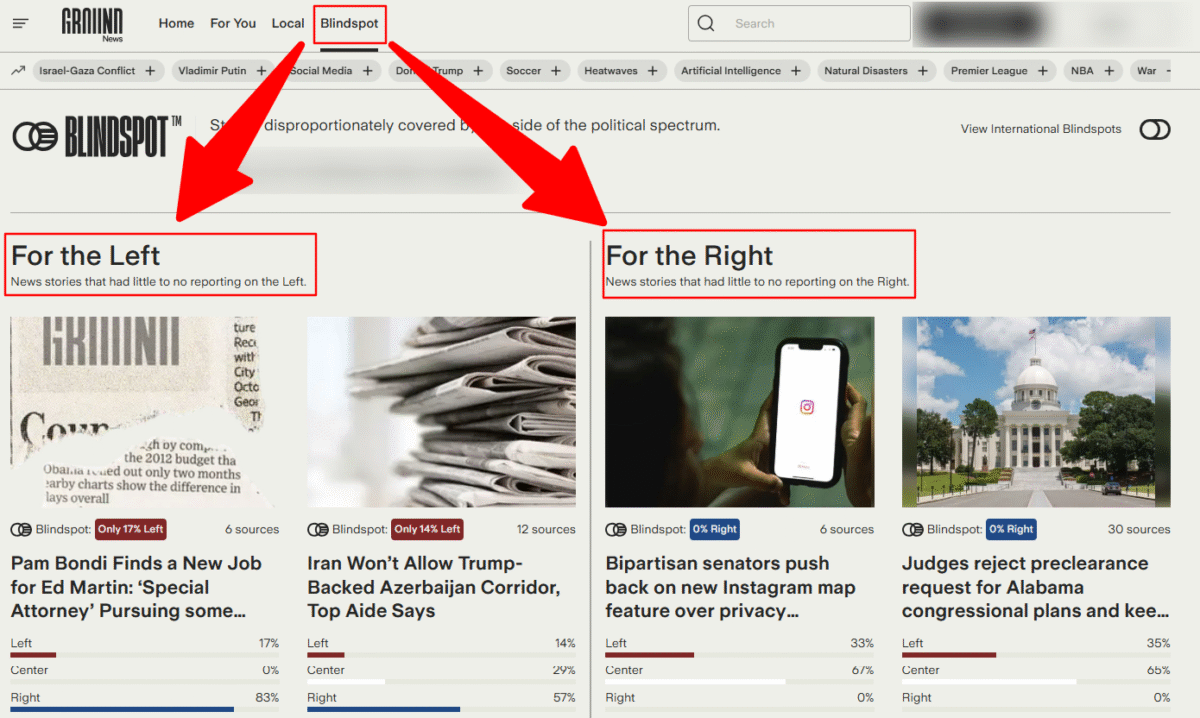Open Pam Bondi Ed Martin headline
Screen dimensions: 1200x718
136,587
